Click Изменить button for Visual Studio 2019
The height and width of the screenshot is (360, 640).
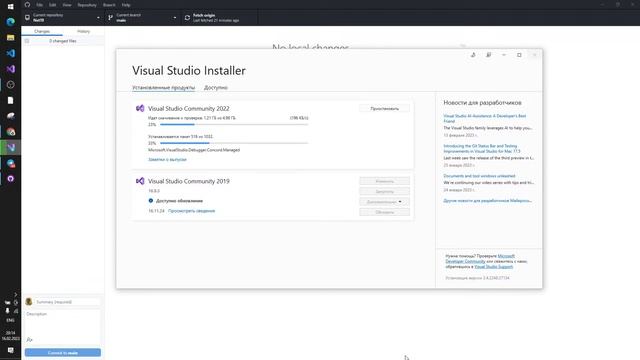pos(384,181)
